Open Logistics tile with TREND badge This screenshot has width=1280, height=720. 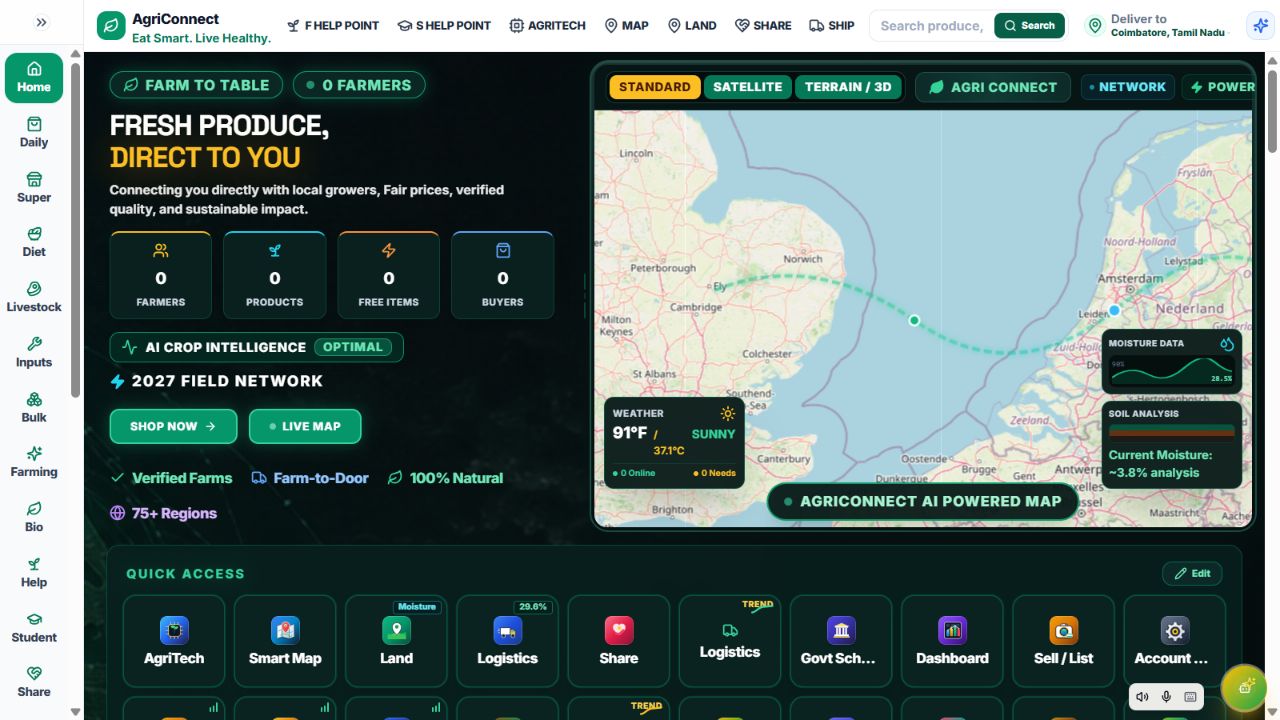tap(730, 641)
